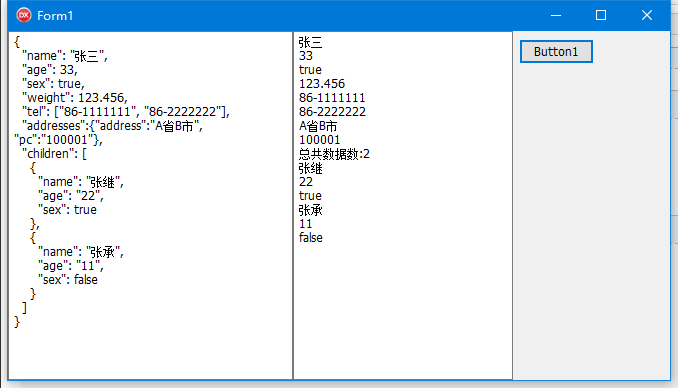Screen dimensions: 678x388
Task: Click output value 33 in right memo
Action: pos(306,56)
